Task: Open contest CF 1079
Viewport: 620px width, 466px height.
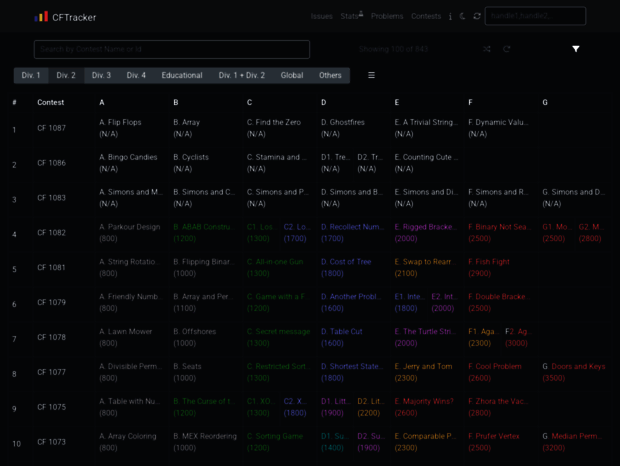Action: pyautogui.click(x=51, y=302)
